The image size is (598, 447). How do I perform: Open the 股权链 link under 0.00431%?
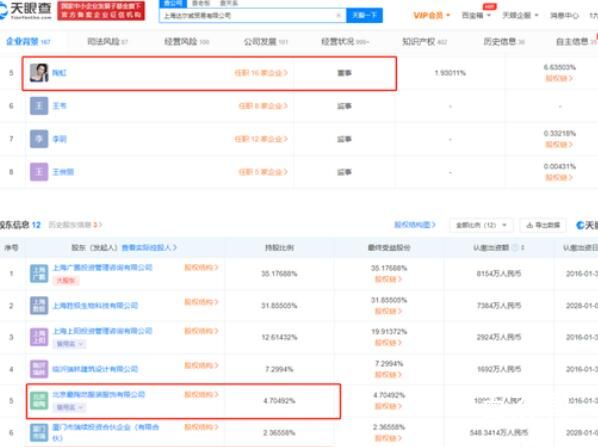(559, 177)
